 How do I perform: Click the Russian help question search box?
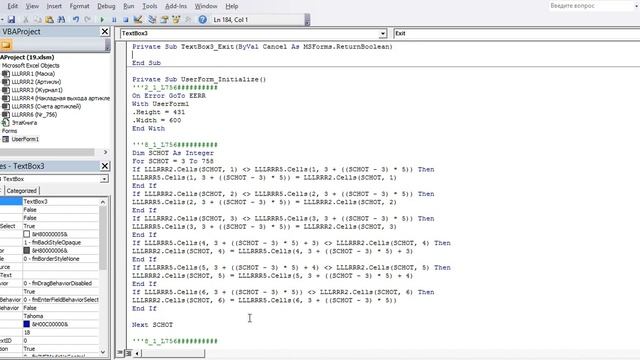[x=591, y=6]
